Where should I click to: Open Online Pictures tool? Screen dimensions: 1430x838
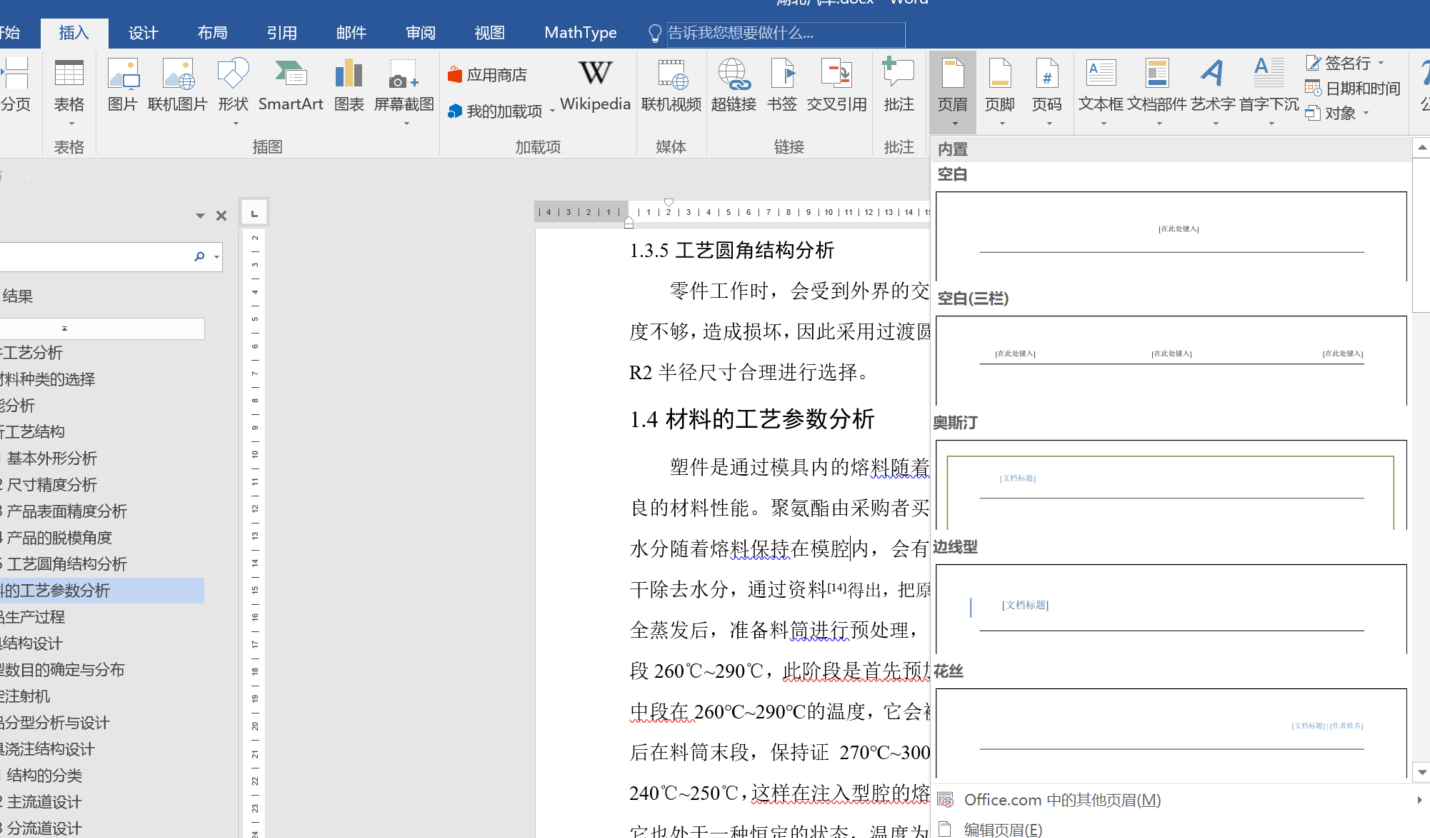[177, 87]
